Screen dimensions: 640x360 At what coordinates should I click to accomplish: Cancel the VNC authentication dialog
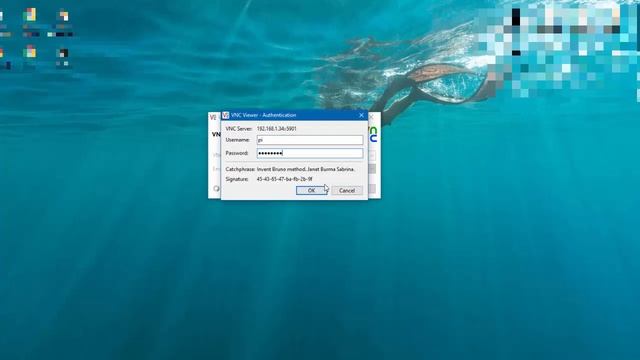point(347,191)
